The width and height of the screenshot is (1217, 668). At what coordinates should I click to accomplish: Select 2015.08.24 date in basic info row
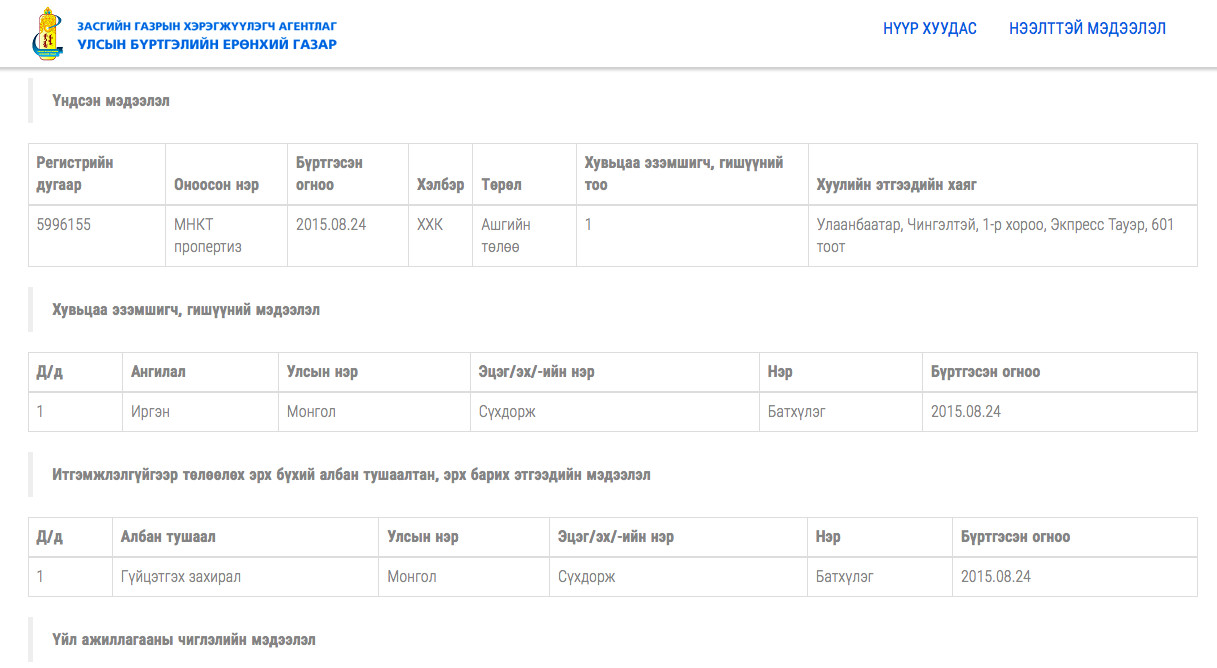[348, 236]
